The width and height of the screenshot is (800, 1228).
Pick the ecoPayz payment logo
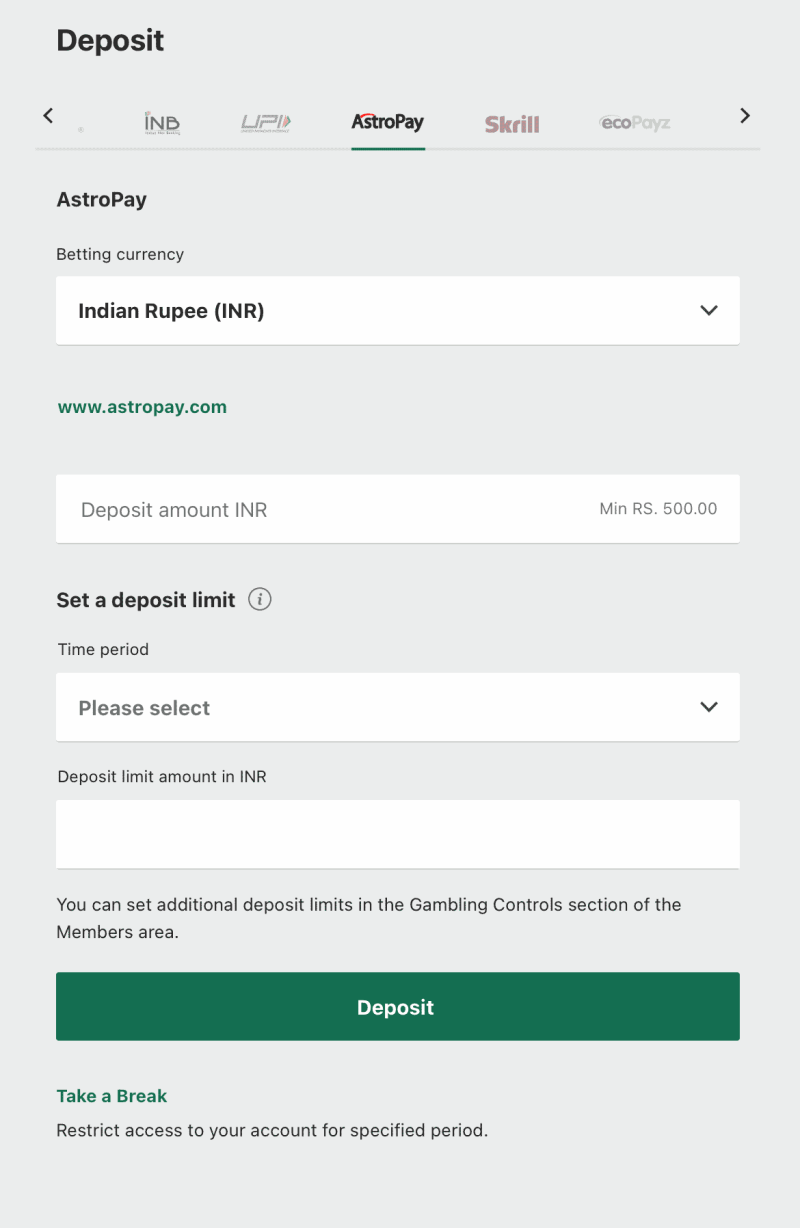(x=635, y=123)
